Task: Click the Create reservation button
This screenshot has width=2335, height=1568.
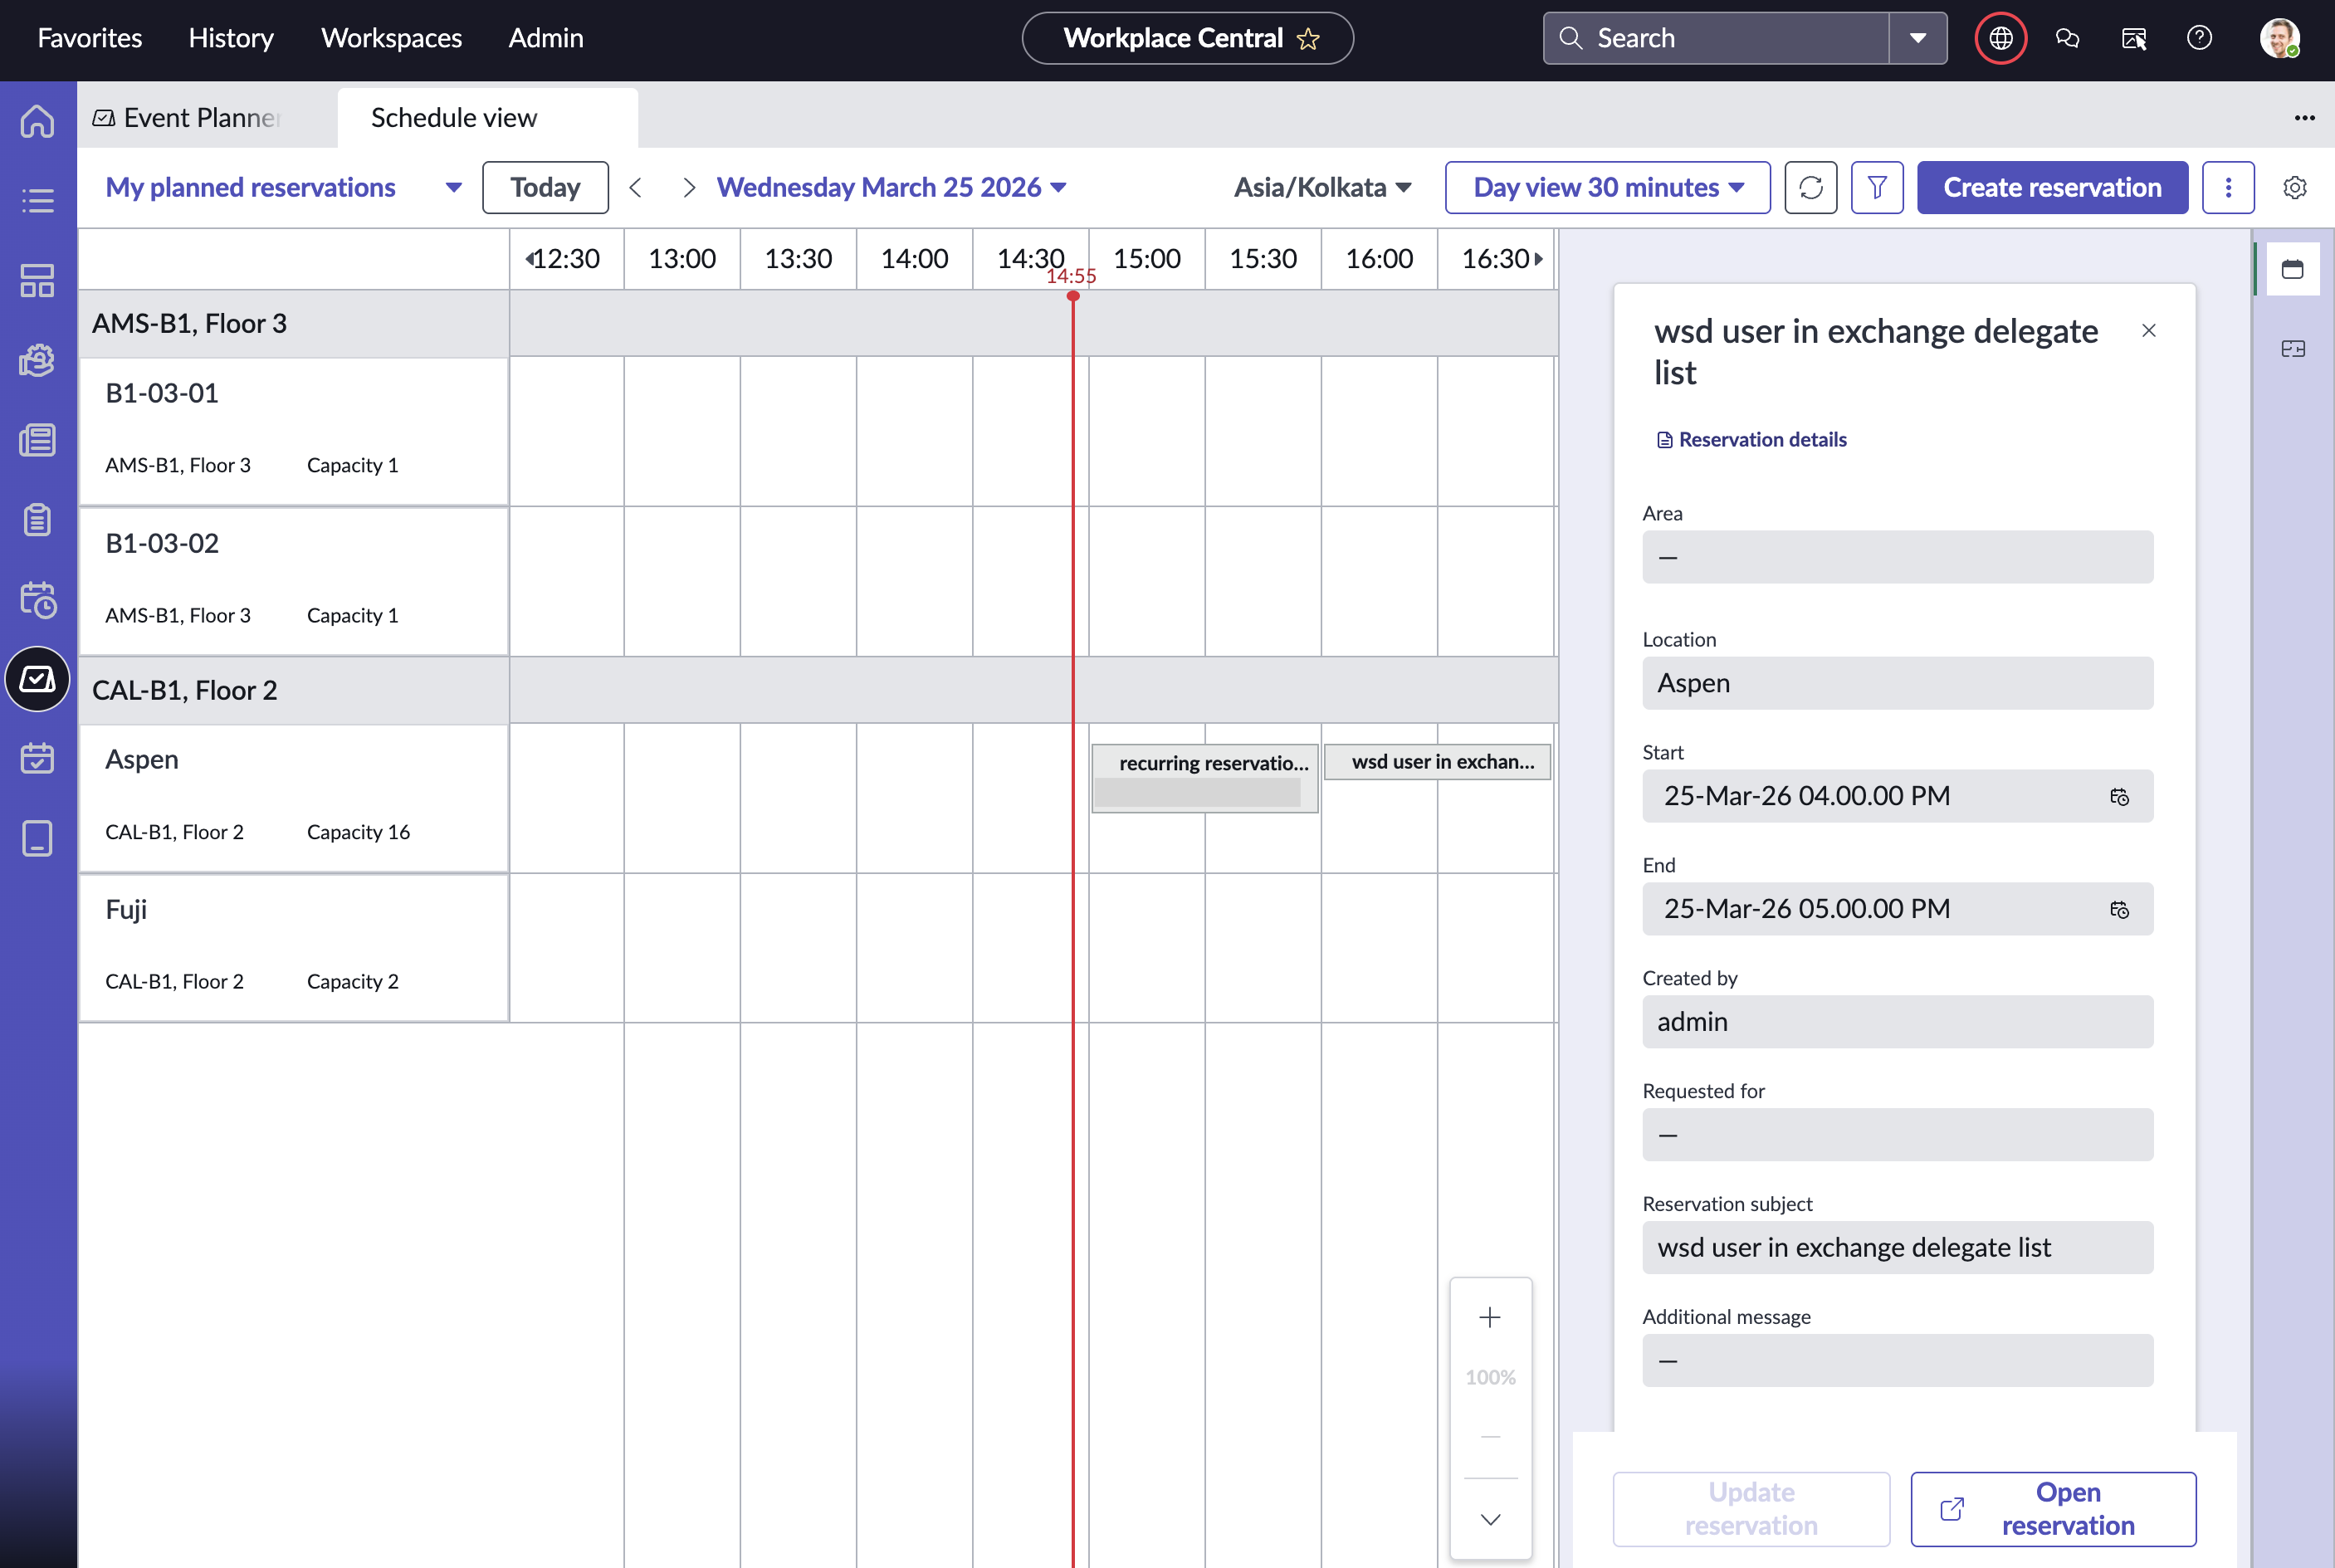Action: click(x=2051, y=187)
